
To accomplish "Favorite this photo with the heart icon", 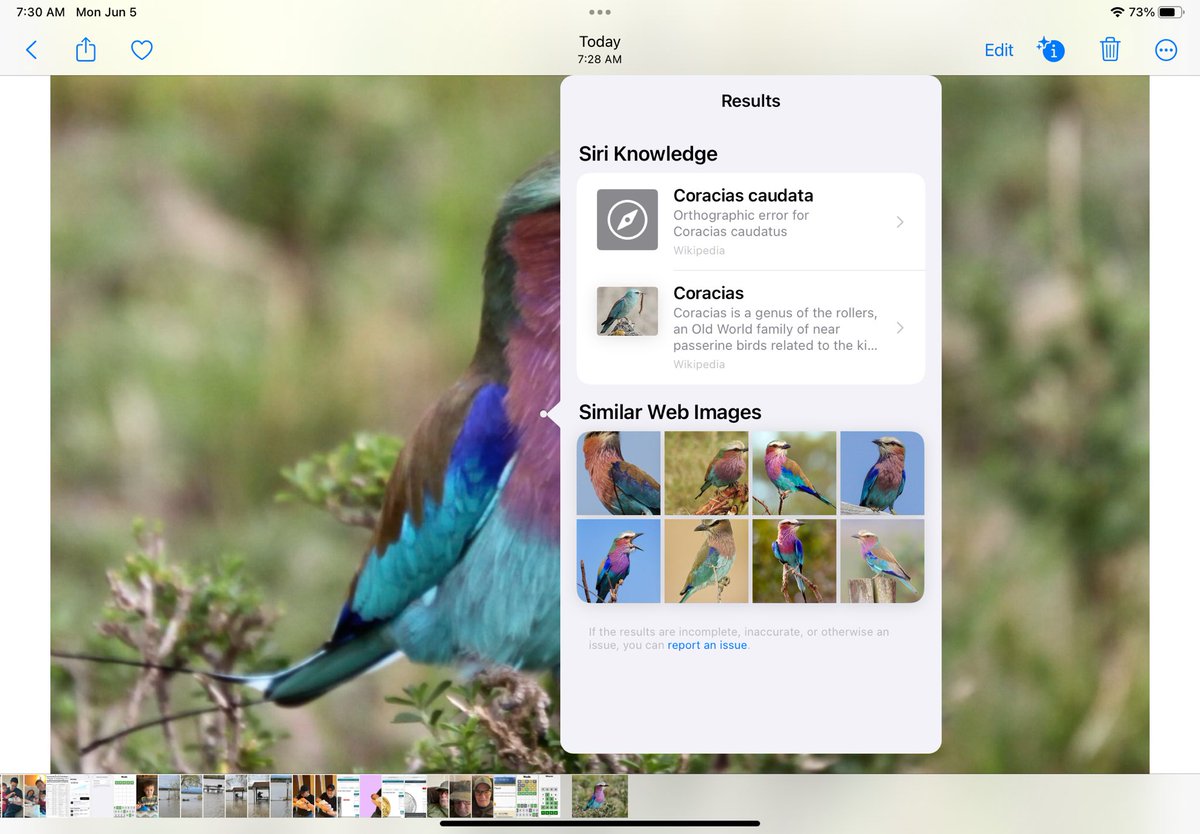I will coord(142,50).
